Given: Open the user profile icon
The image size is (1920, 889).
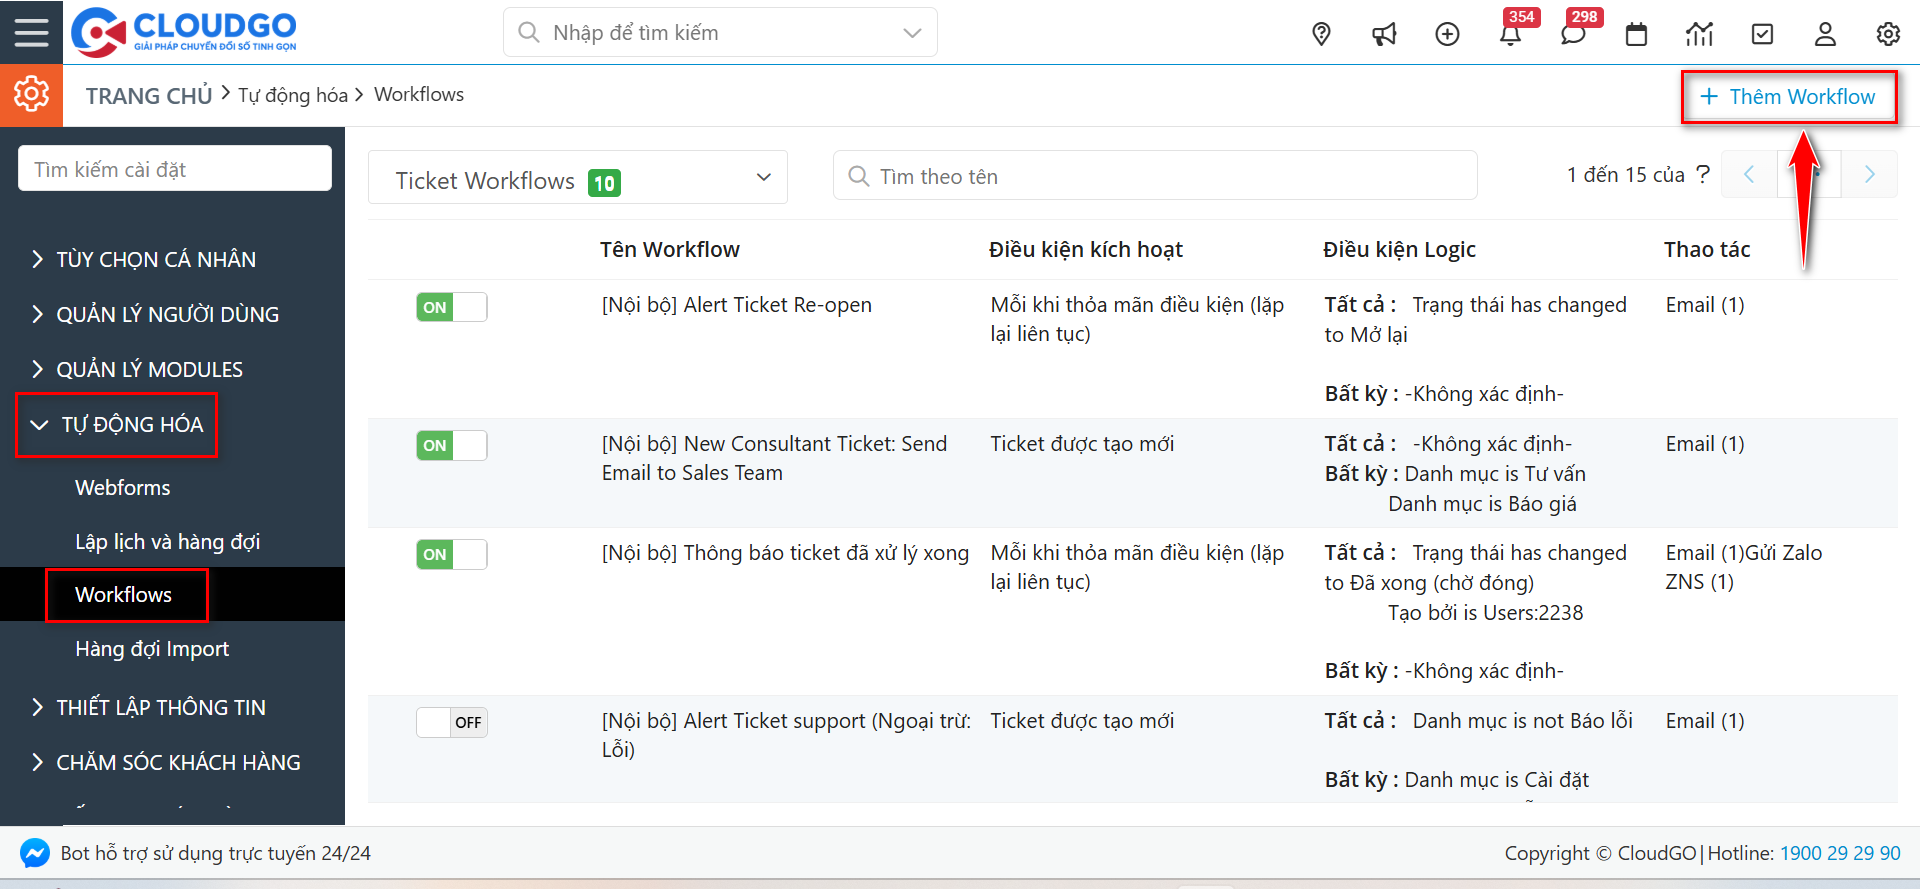Looking at the screenshot, I should pyautogui.click(x=1825, y=34).
